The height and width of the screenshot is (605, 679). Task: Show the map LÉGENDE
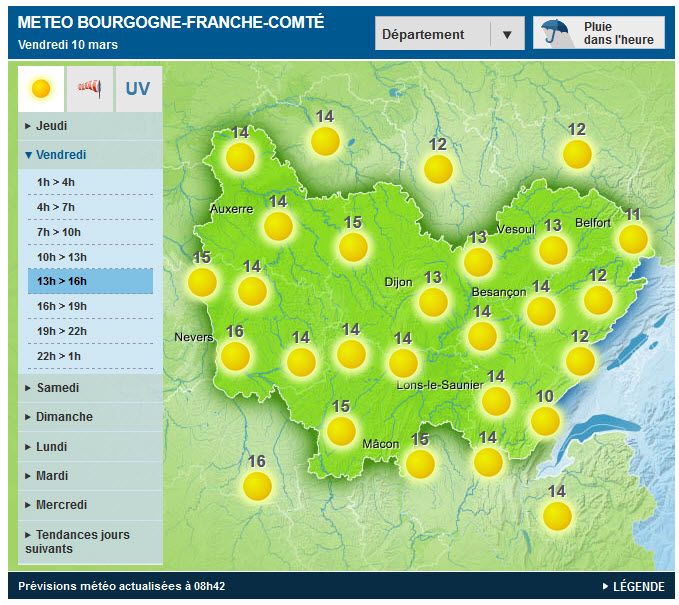632,586
